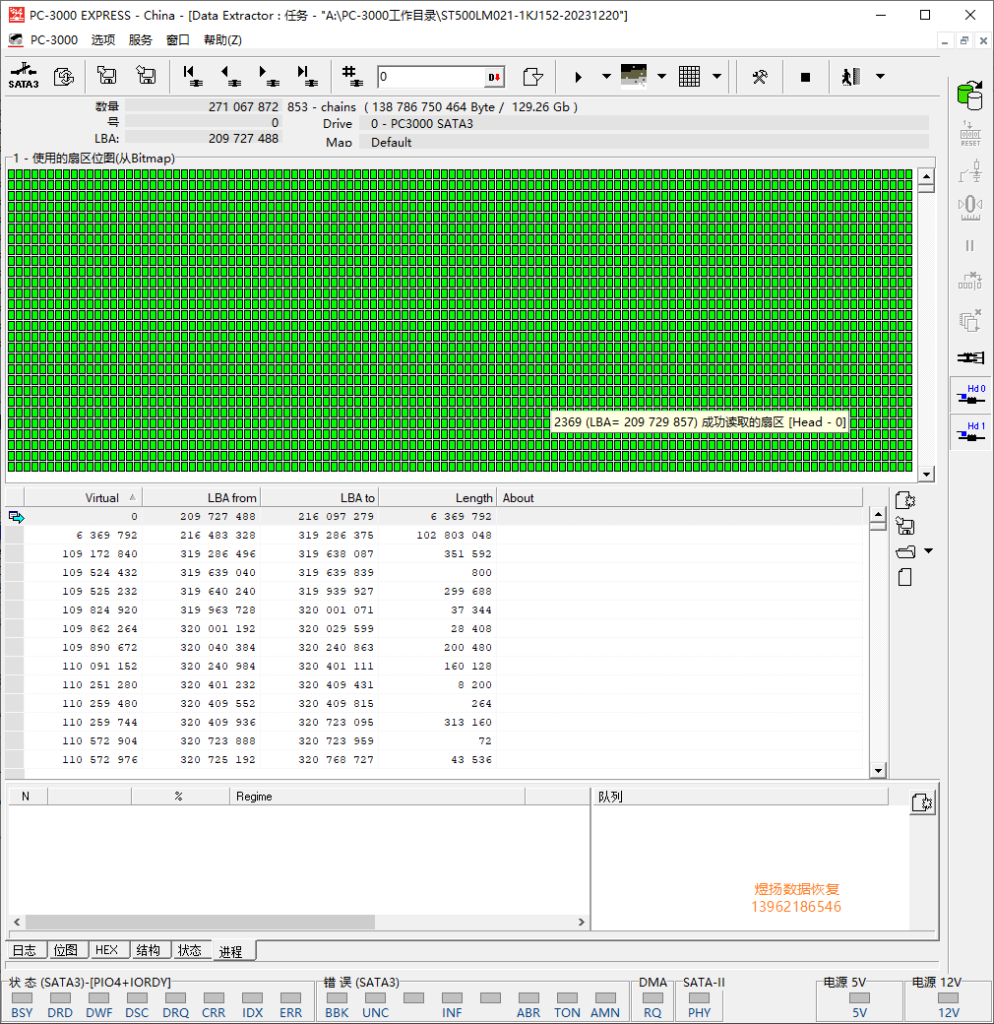The height and width of the screenshot is (1024, 994).
Task: Open the 服务 menu
Action: [140, 40]
